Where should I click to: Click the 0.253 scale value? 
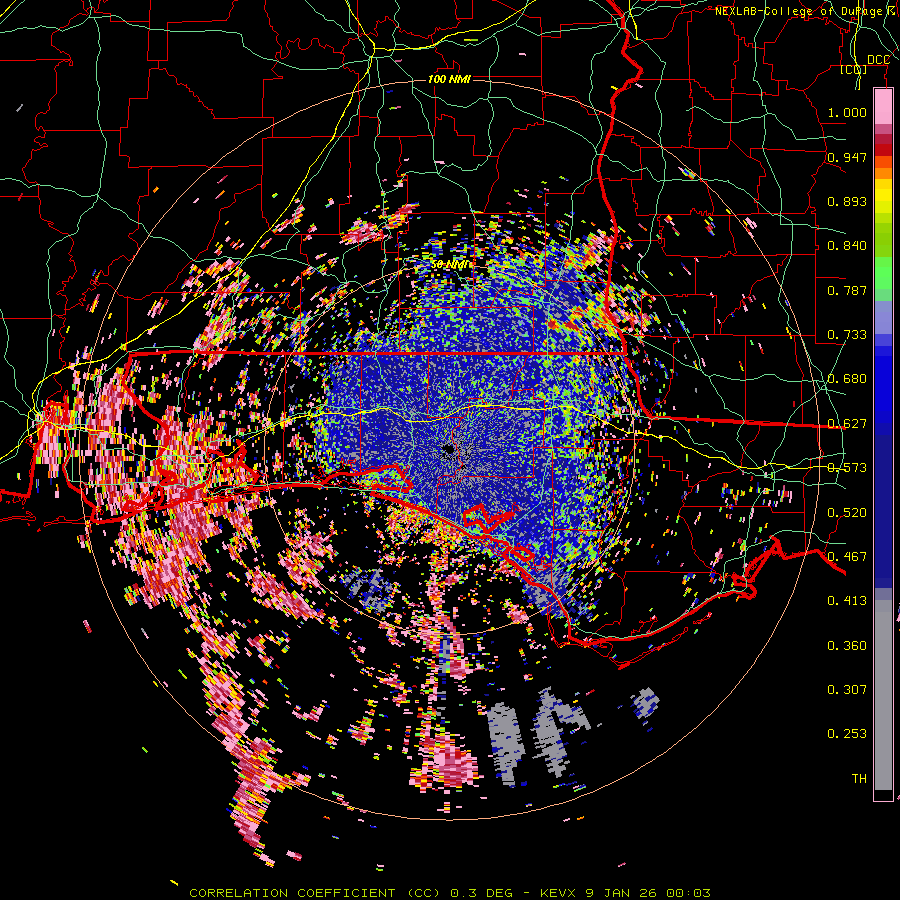pyautogui.click(x=847, y=734)
